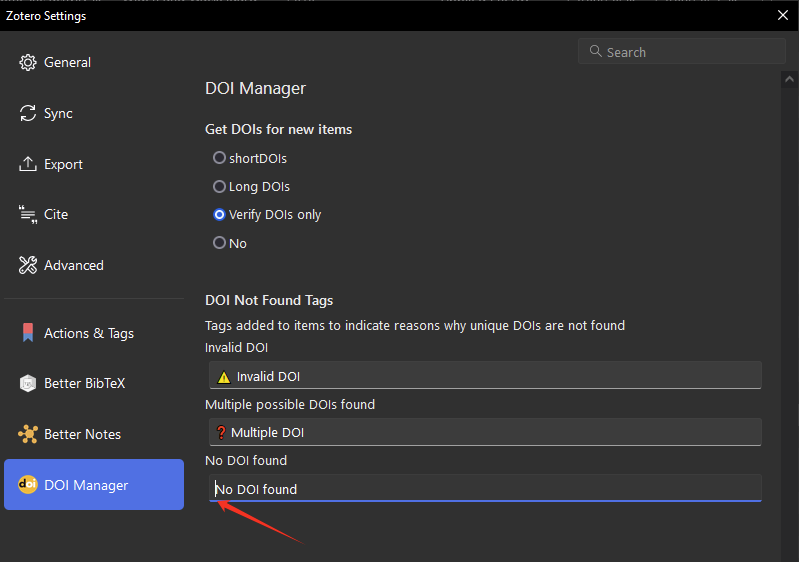Click the General gear icon
This screenshot has width=799, height=562.
tap(28, 62)
